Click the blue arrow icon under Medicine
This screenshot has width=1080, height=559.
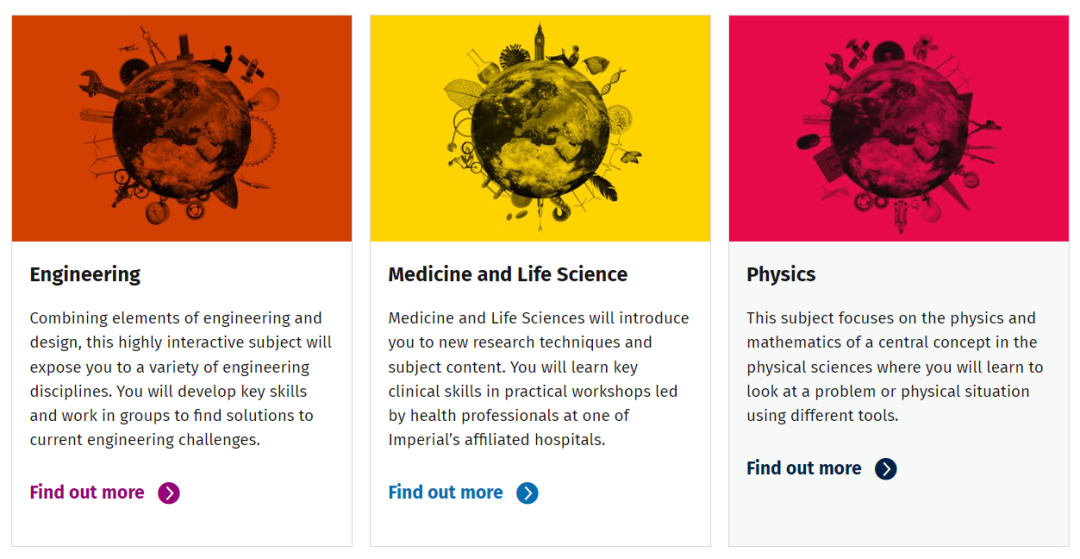click(528, 493)
